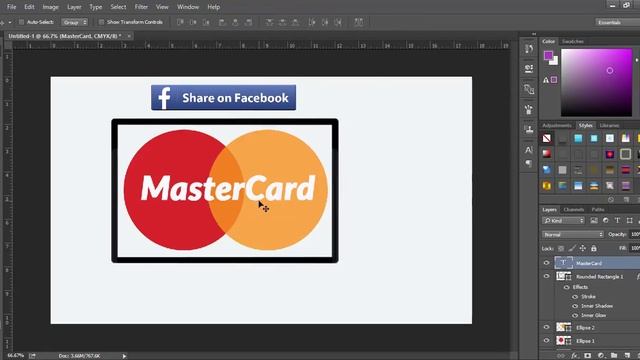Toggle lock all padlock icon

tap(594, 248)
